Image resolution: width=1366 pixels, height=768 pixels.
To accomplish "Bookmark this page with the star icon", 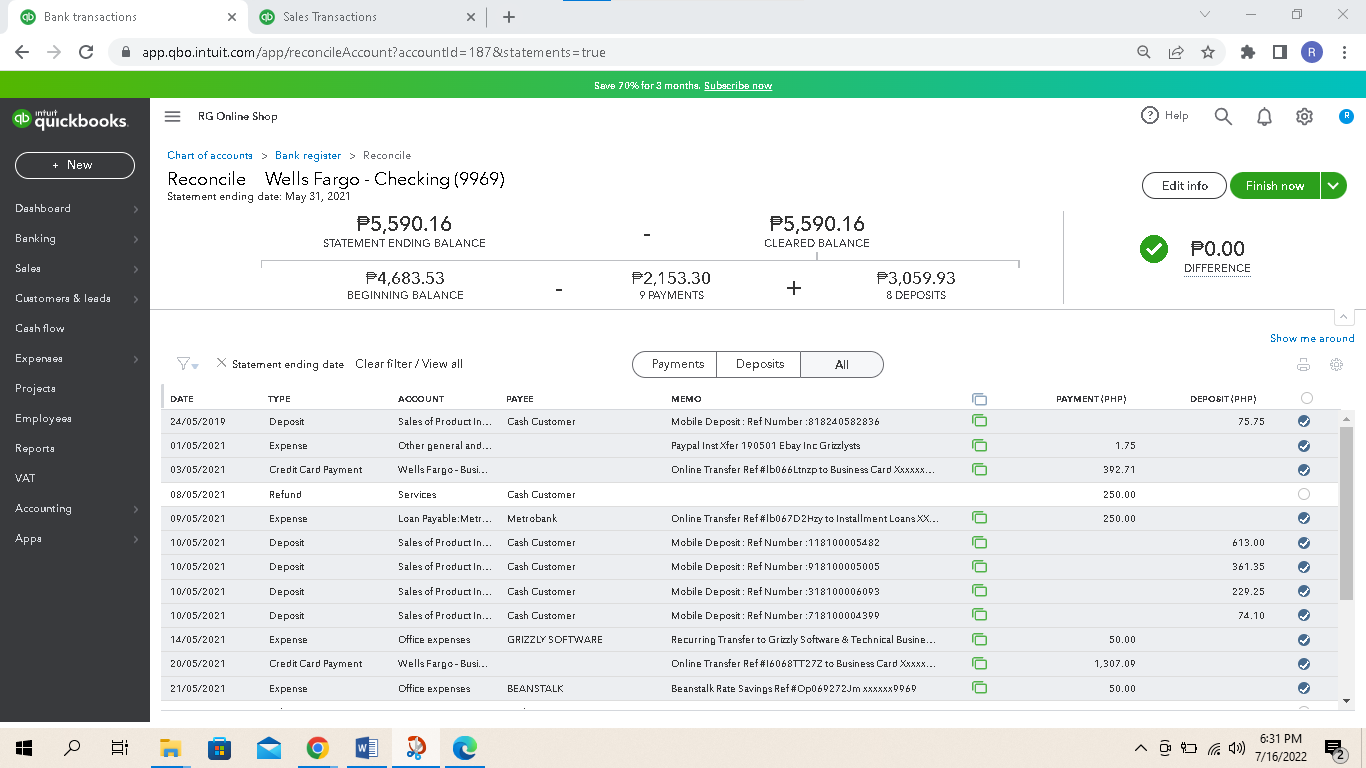I will pos(1208,52).
